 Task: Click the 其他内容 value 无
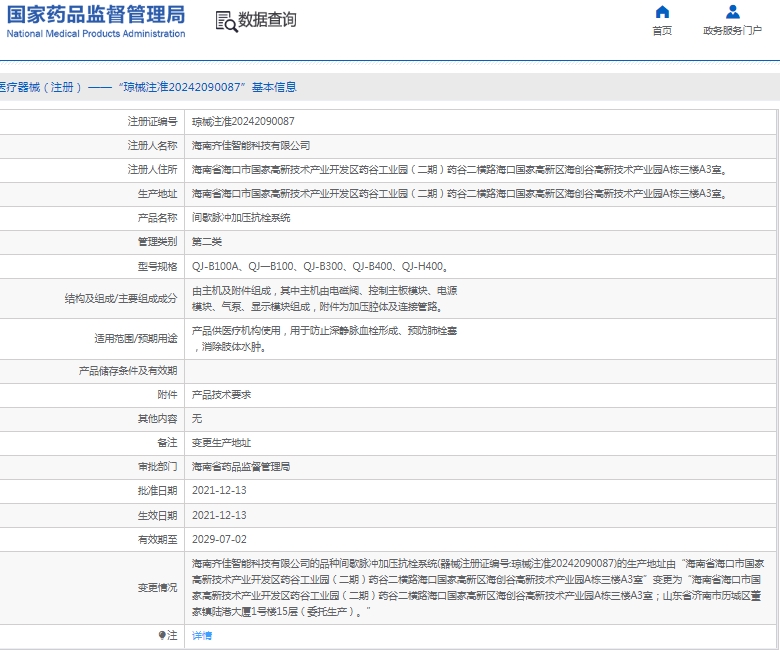197,419
